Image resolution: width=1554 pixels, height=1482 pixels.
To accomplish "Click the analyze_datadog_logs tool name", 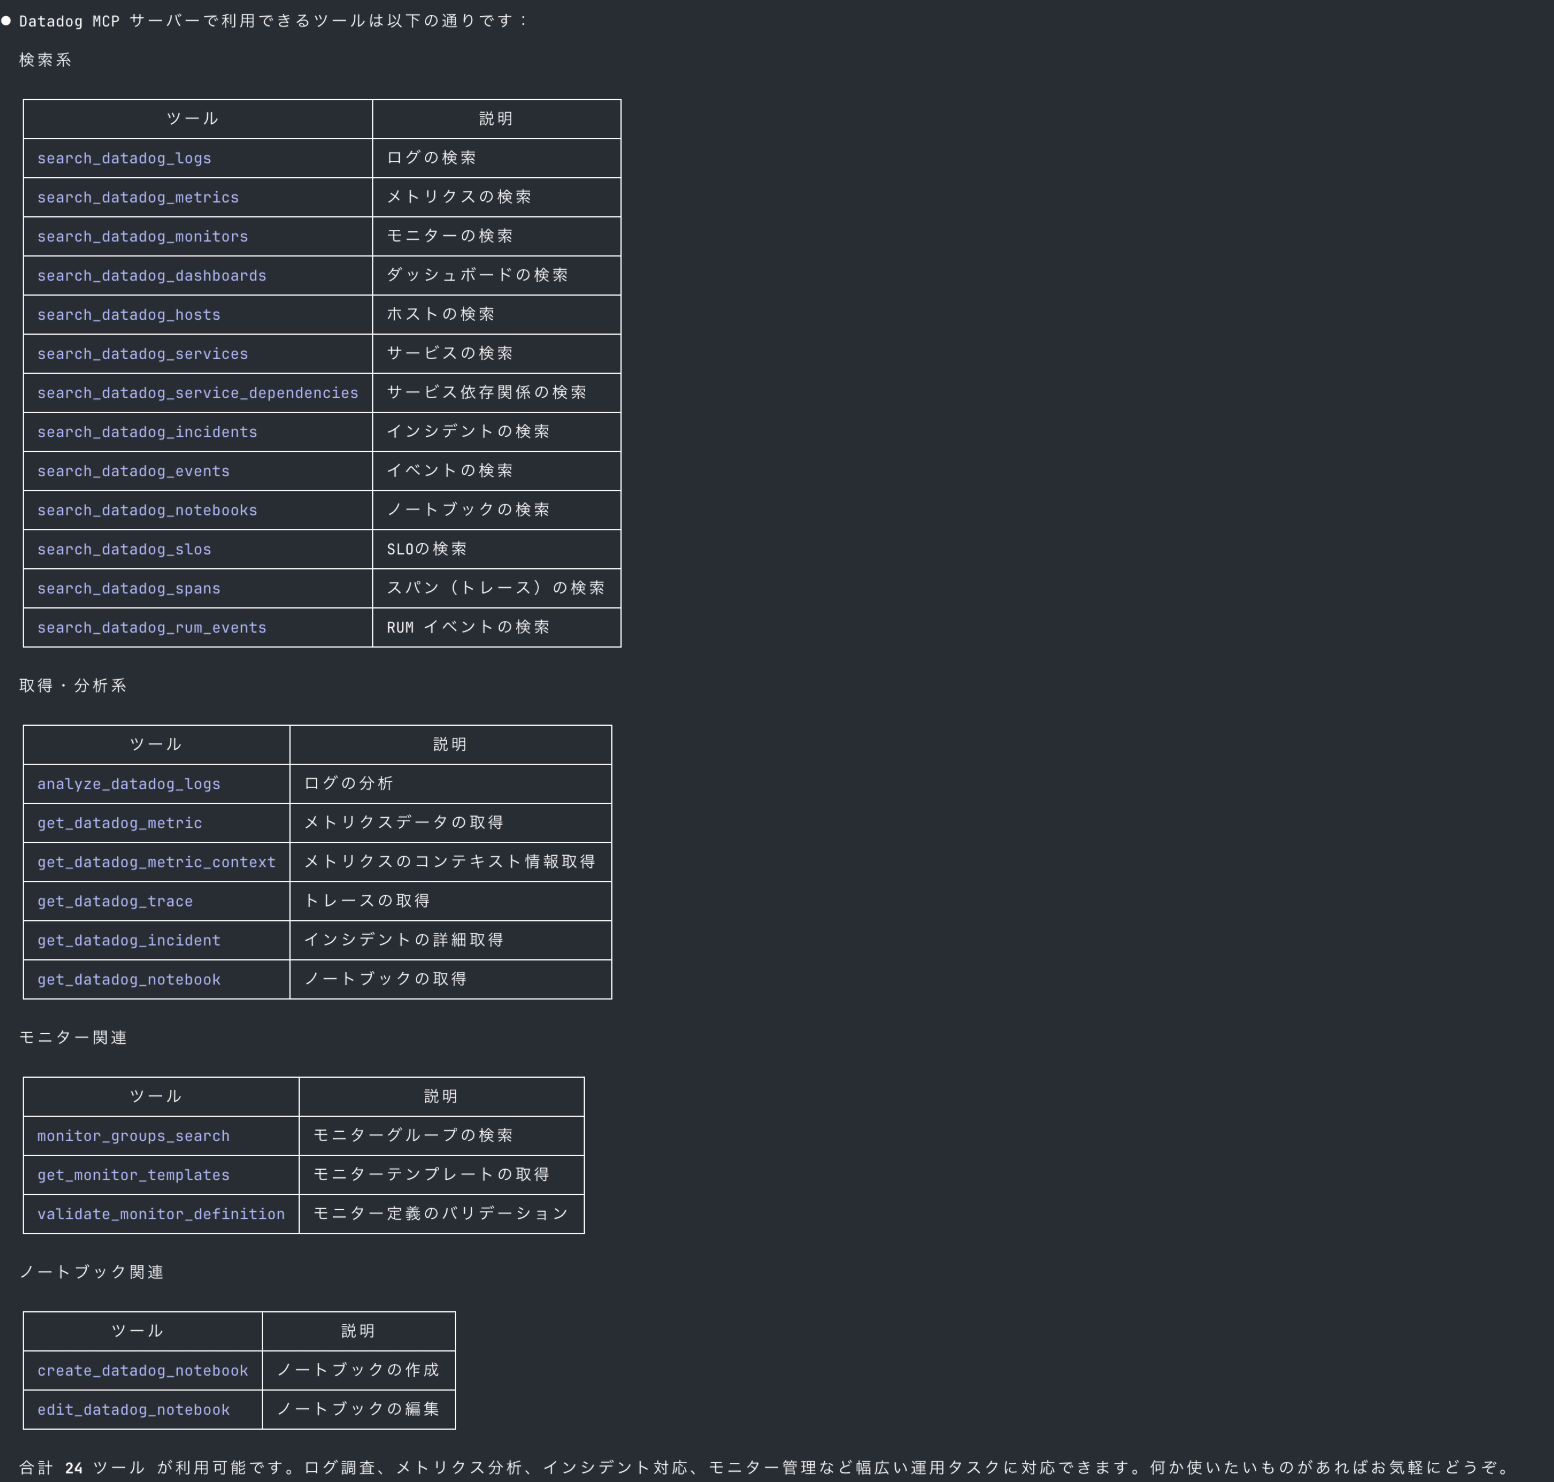I will pyautogui.click(x=129, y=784).
